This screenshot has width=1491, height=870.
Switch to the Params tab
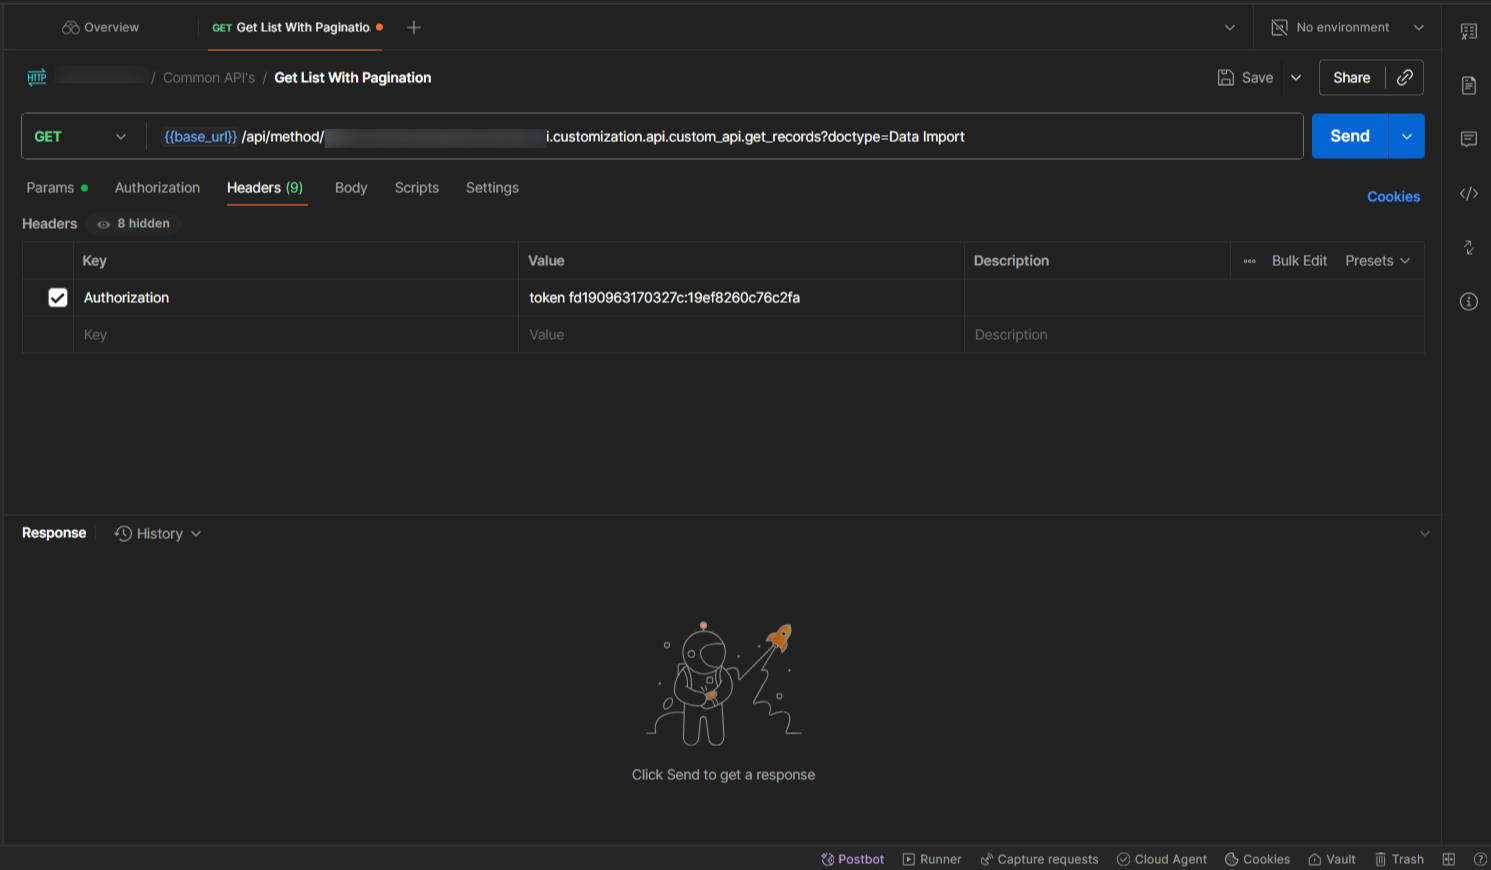(x=57, y=188)
